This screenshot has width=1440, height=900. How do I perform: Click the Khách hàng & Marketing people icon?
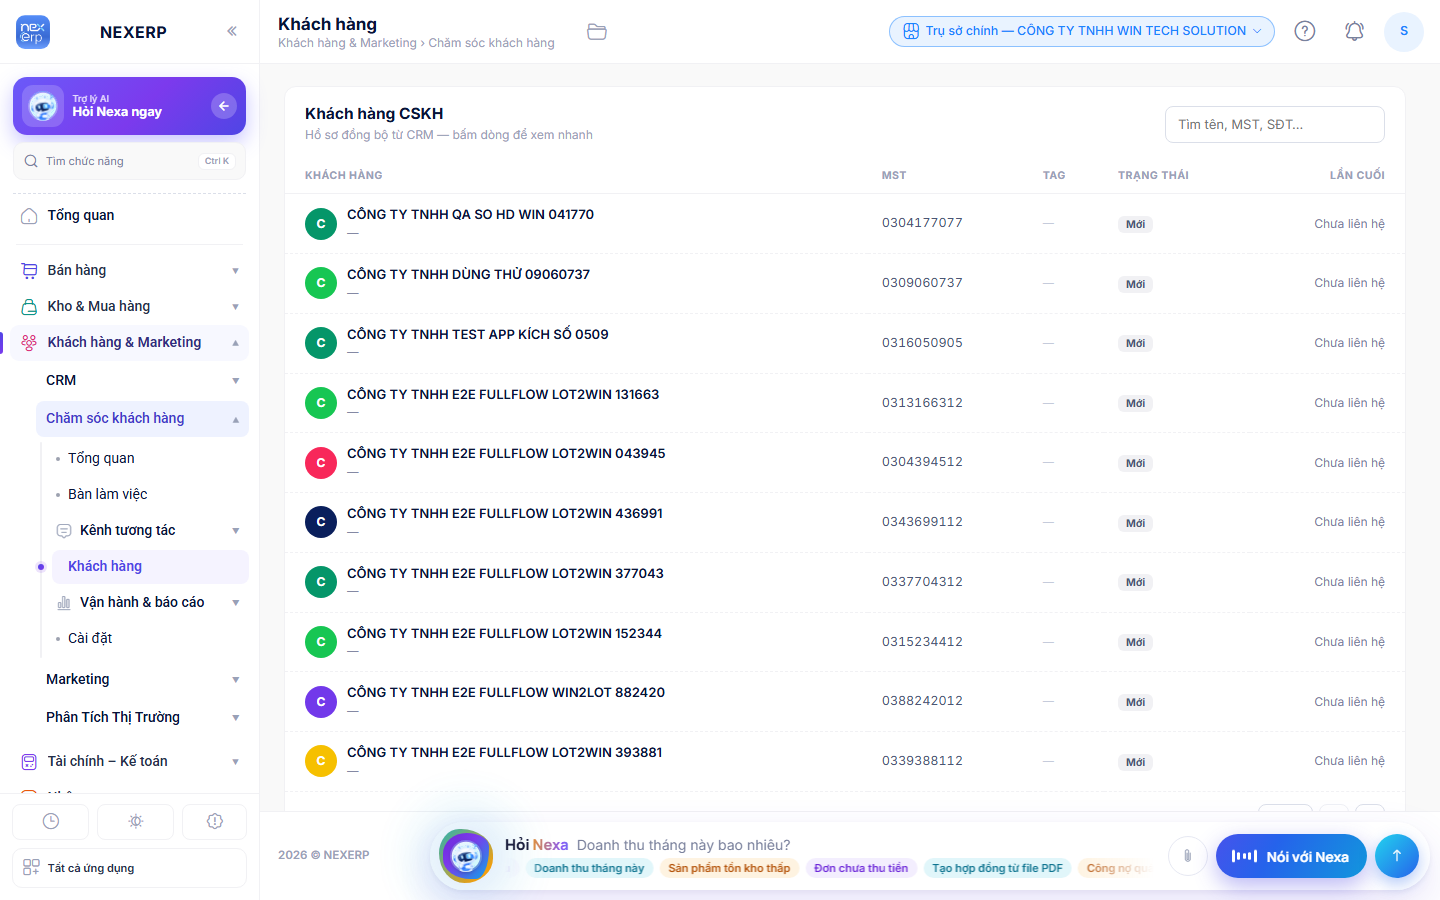(x=29, y=342)
